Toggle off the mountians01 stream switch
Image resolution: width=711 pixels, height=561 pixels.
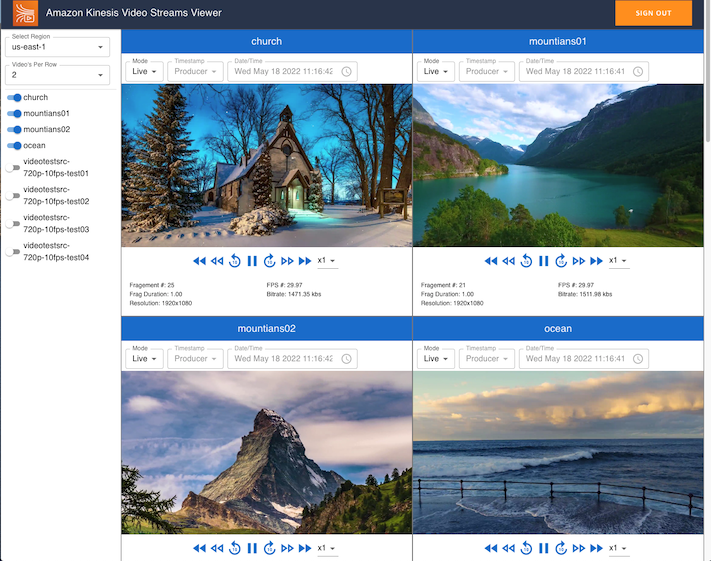pos(14,113)
